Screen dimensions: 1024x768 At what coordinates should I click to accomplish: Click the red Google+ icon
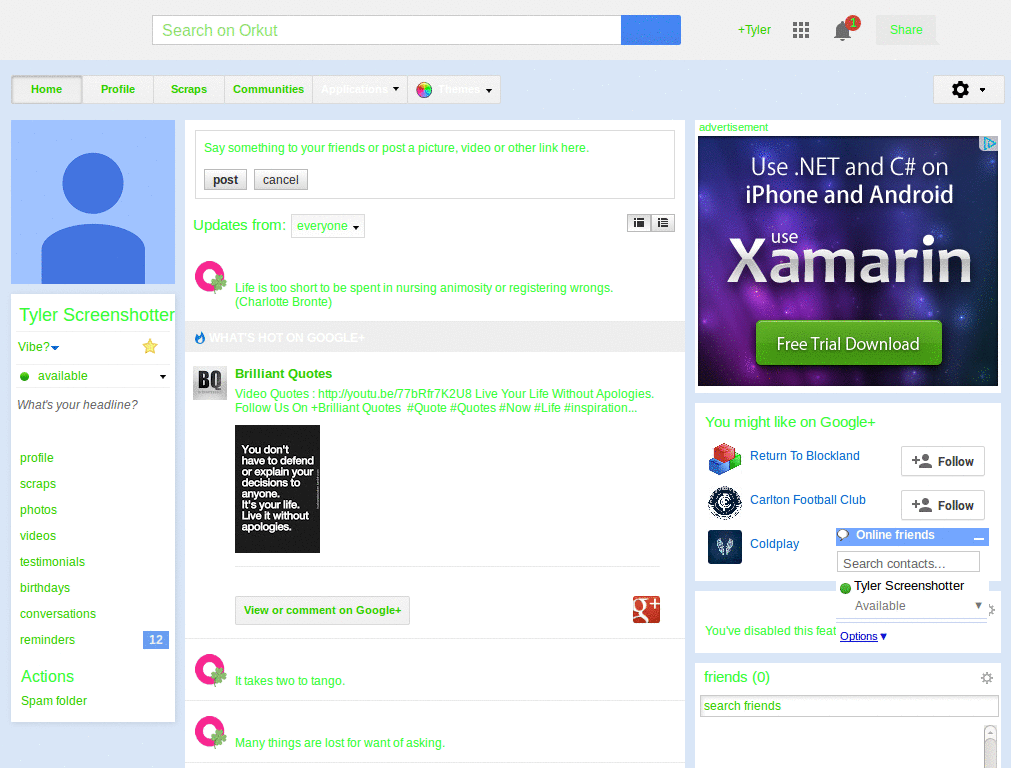point(646,609)
